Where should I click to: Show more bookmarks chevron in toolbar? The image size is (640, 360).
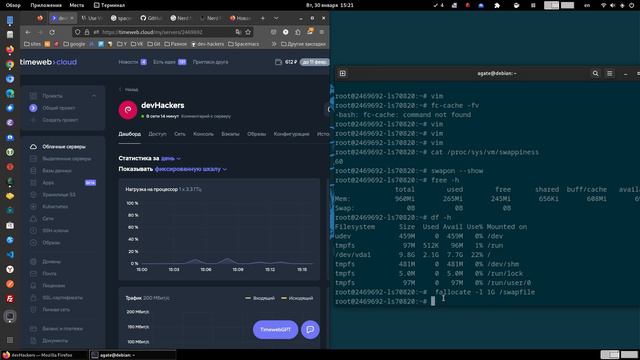(x=274, y=44)
